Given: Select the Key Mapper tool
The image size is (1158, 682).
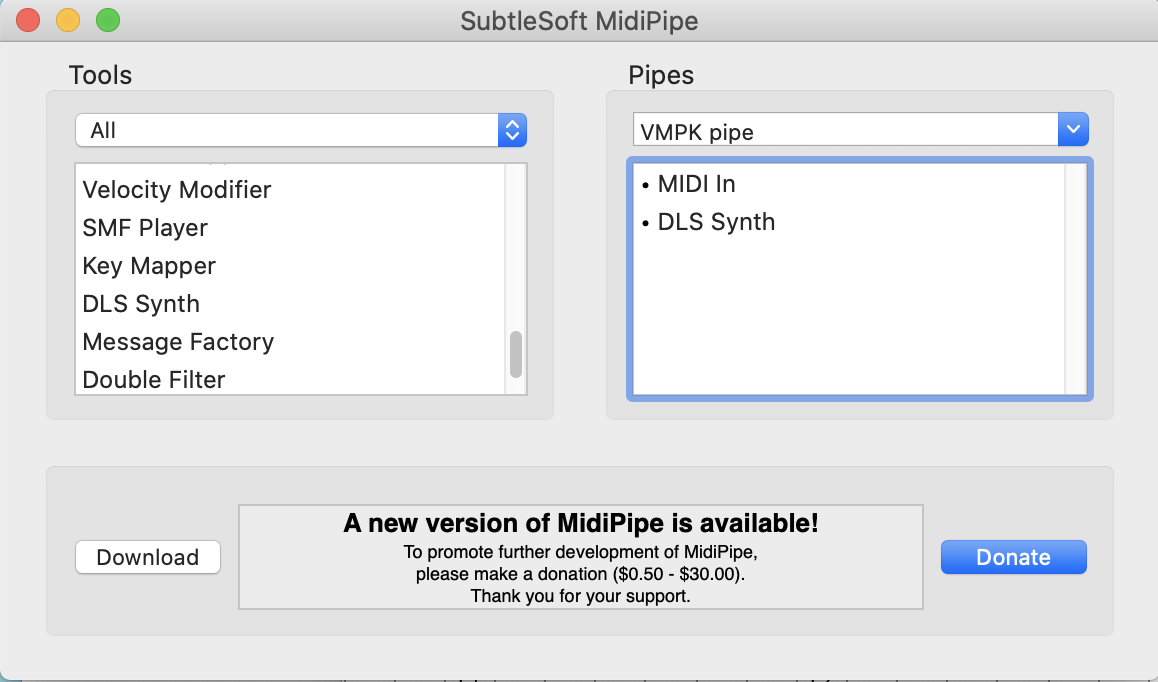Looking at the screenshot, I should point(149,266).
